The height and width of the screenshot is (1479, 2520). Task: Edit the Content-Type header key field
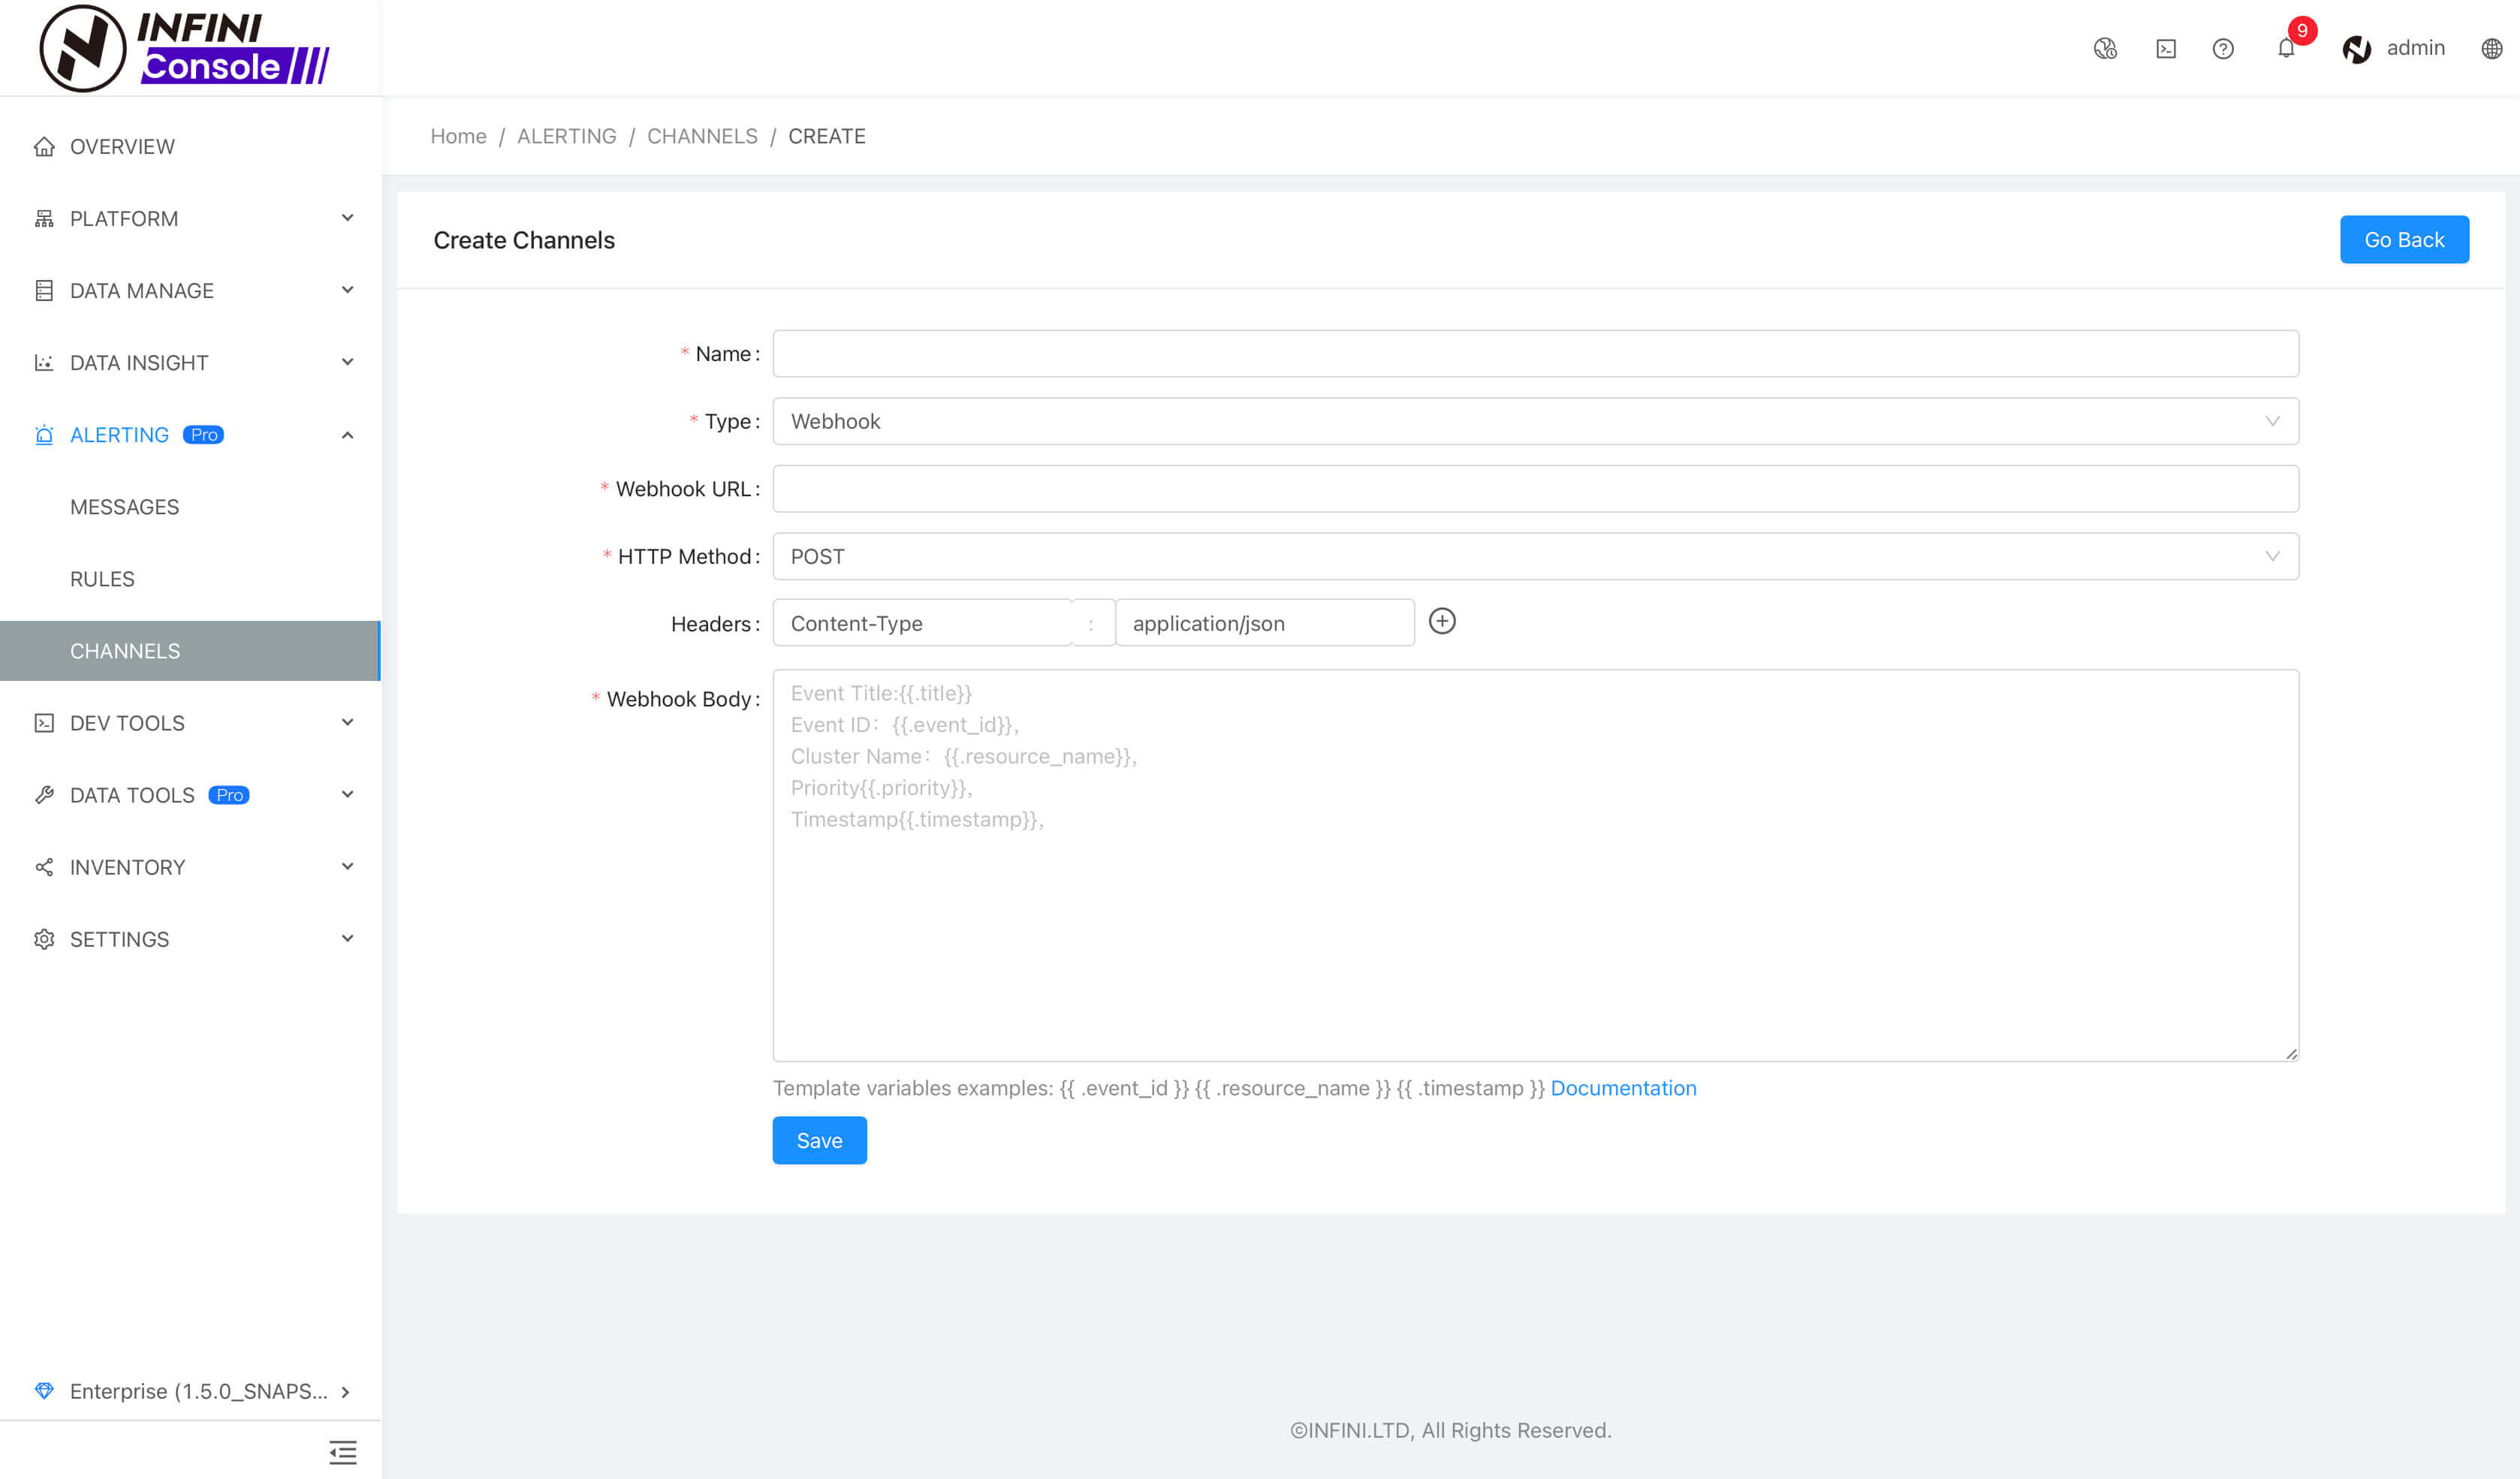[x=922, y=623]
